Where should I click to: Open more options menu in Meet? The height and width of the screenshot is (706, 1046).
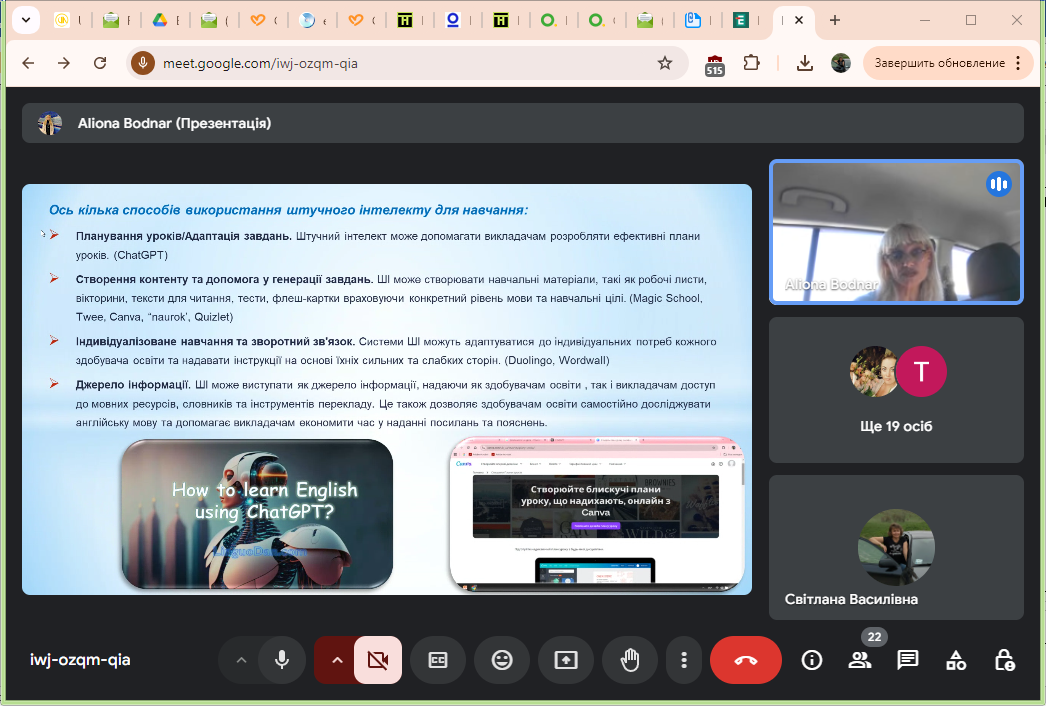tap(684, 660)
